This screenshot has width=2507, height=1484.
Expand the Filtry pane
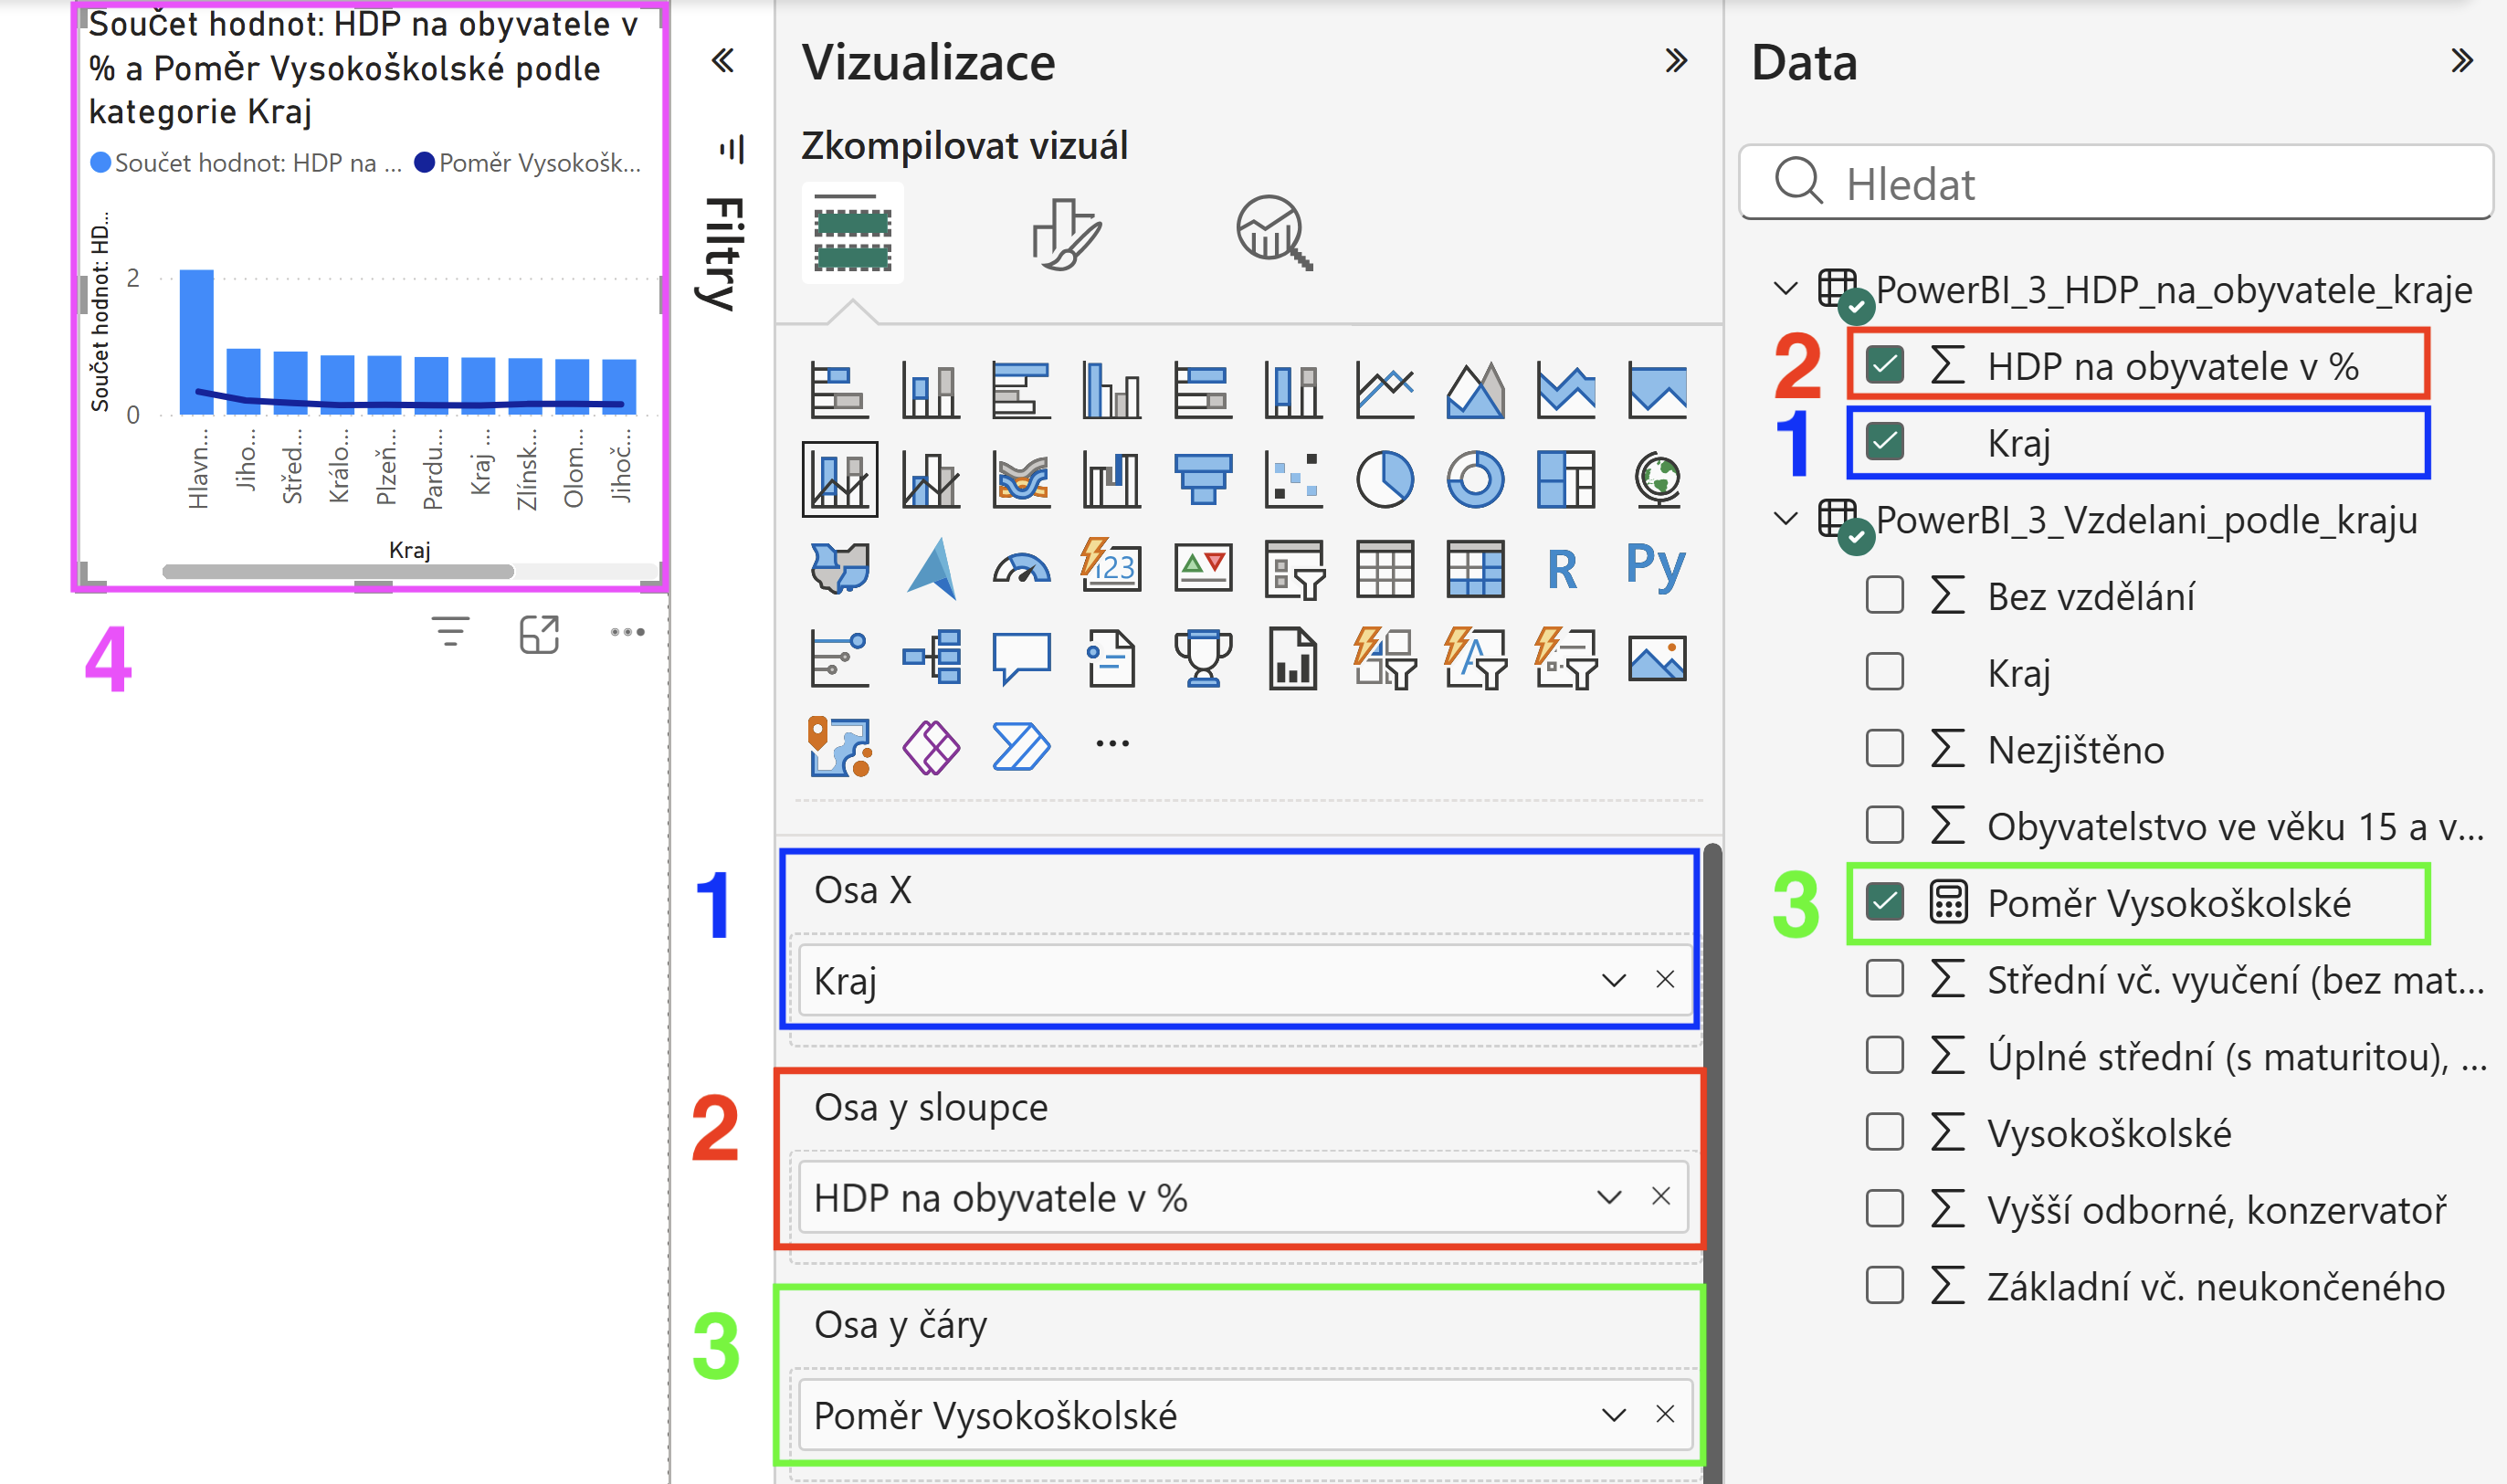click(x=722, y=61)
